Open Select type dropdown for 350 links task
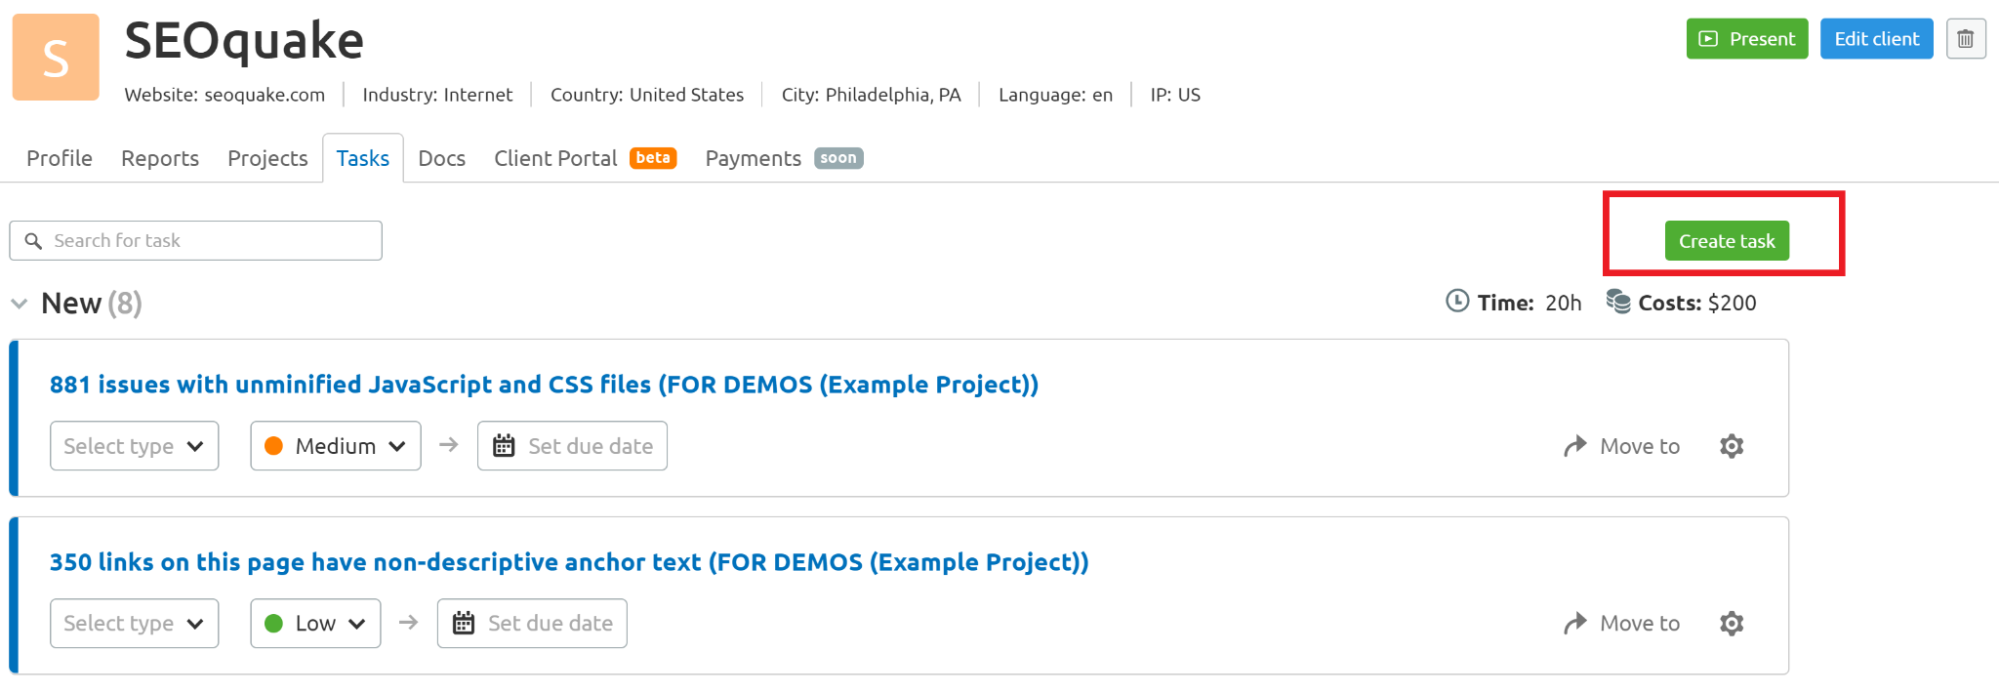 pyautogui.click(x=134, y=624)
